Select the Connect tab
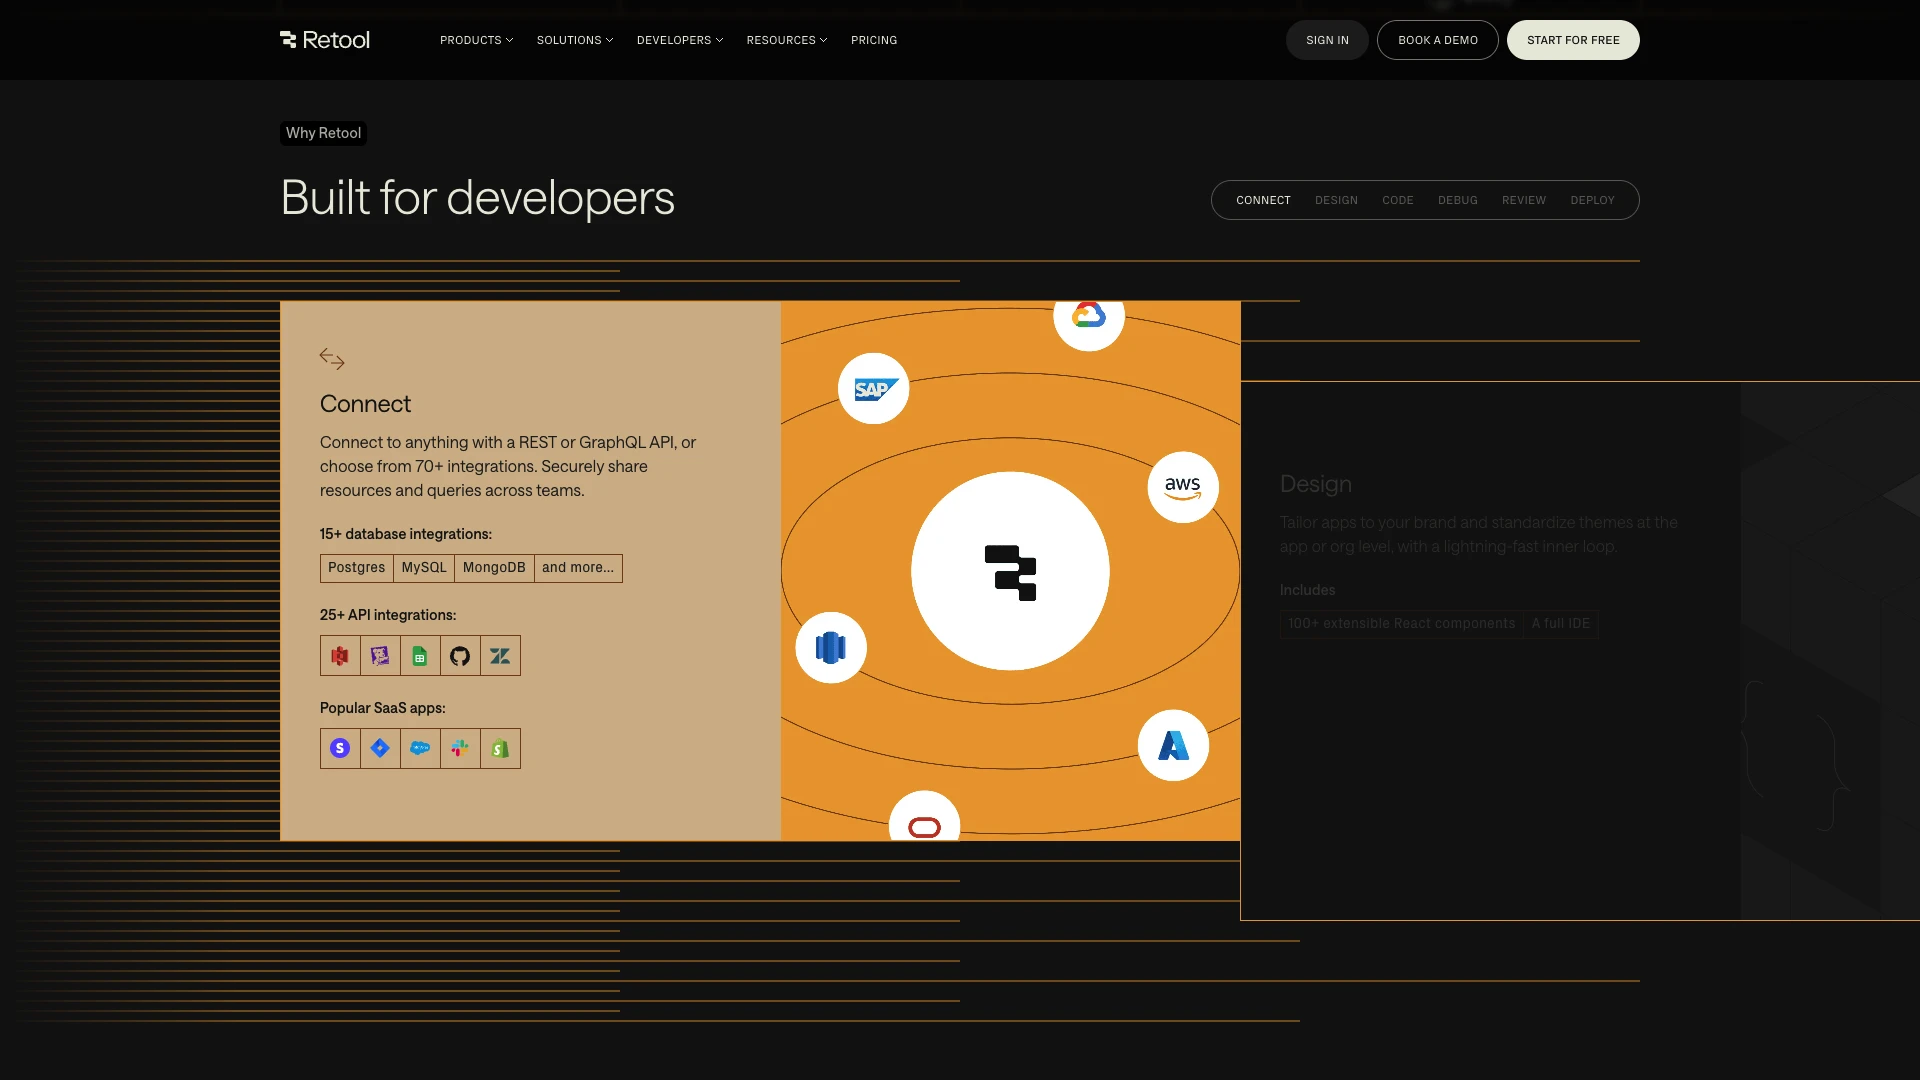 click(1263, 200)
